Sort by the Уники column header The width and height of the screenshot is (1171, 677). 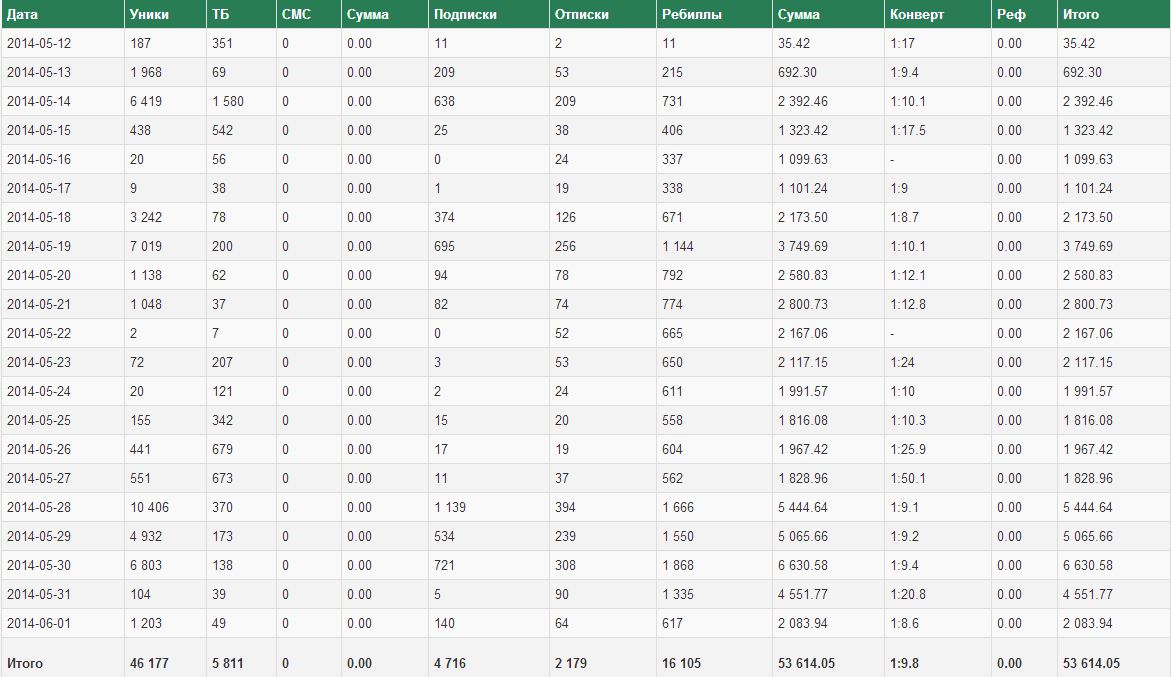149,15
